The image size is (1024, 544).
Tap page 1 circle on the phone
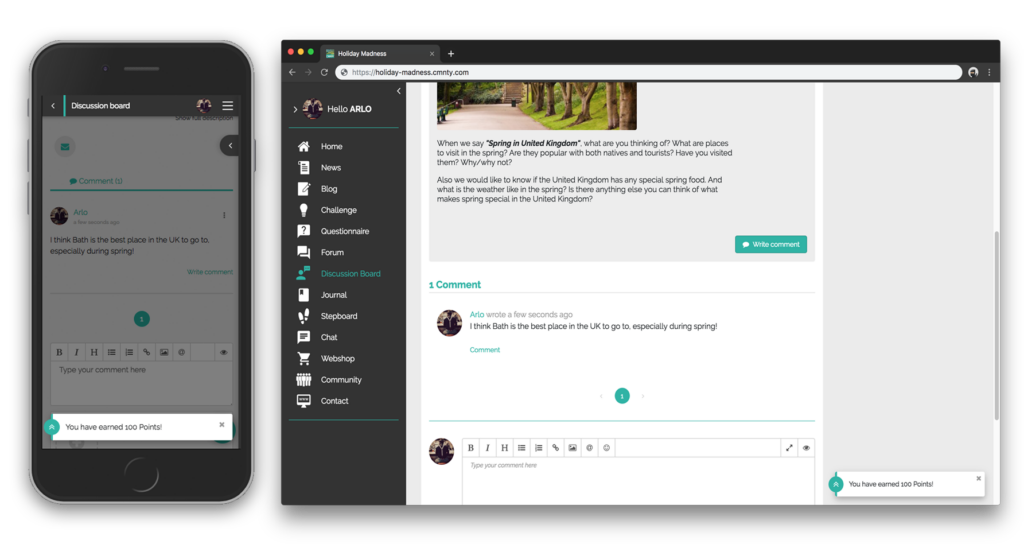(142, 319)
